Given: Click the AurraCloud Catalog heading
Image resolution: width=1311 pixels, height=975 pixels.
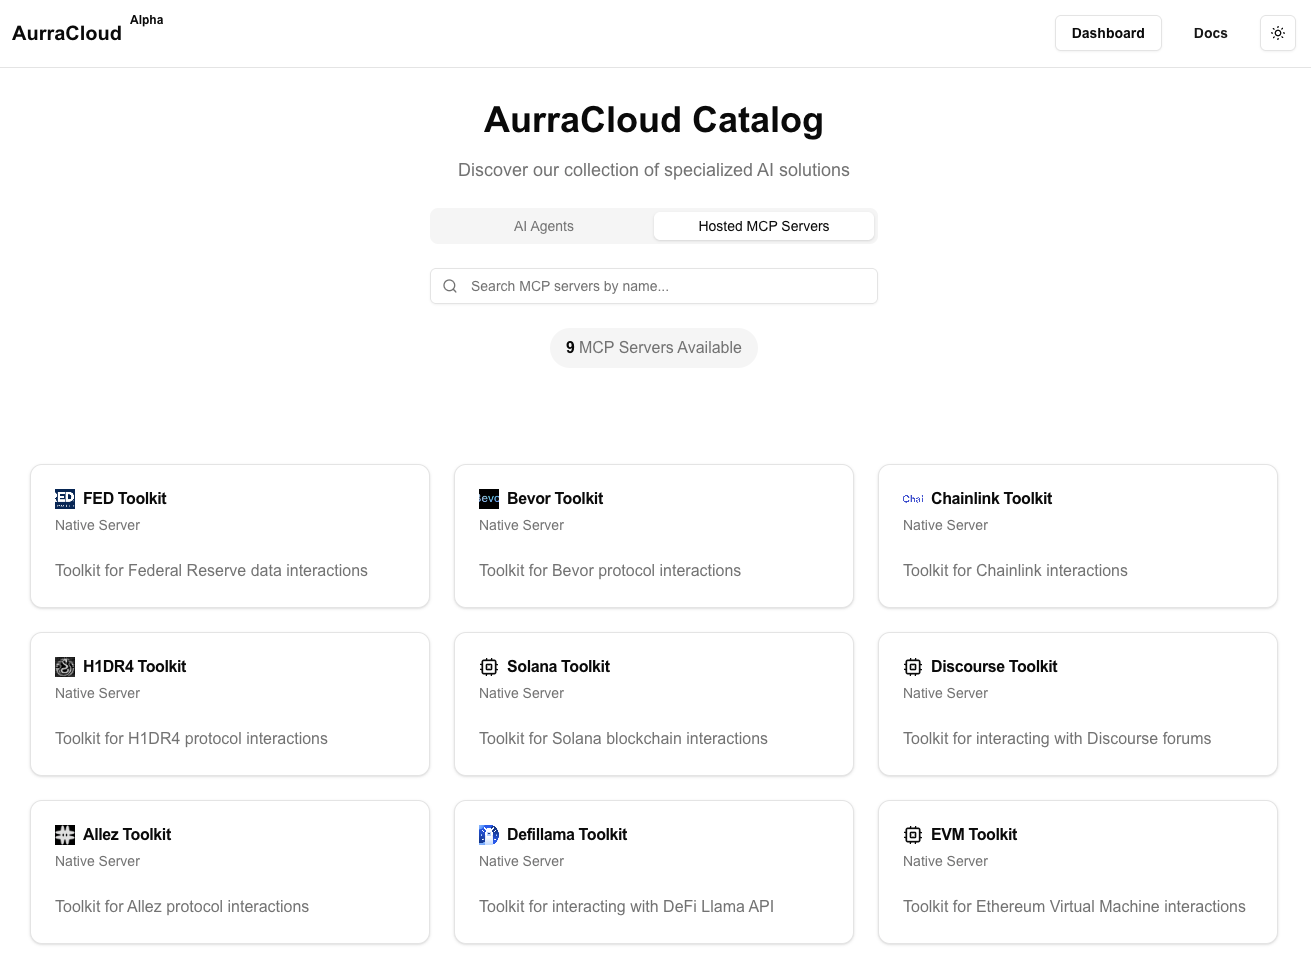Looking at the screenshot, I should coord(654,120).
